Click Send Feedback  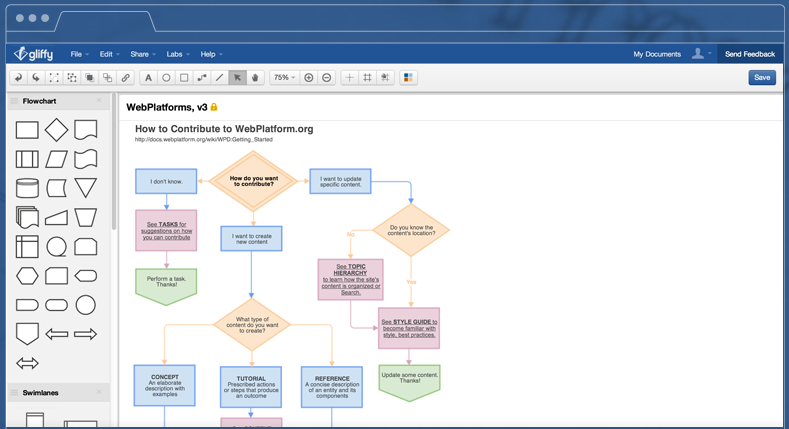(750, 54)
